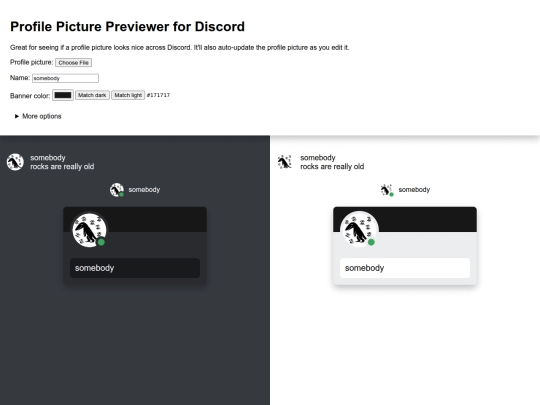The image size is (540, 405).
Task: Click 'rocks are really old' message in light panel
Action: (x=332, y=167)
